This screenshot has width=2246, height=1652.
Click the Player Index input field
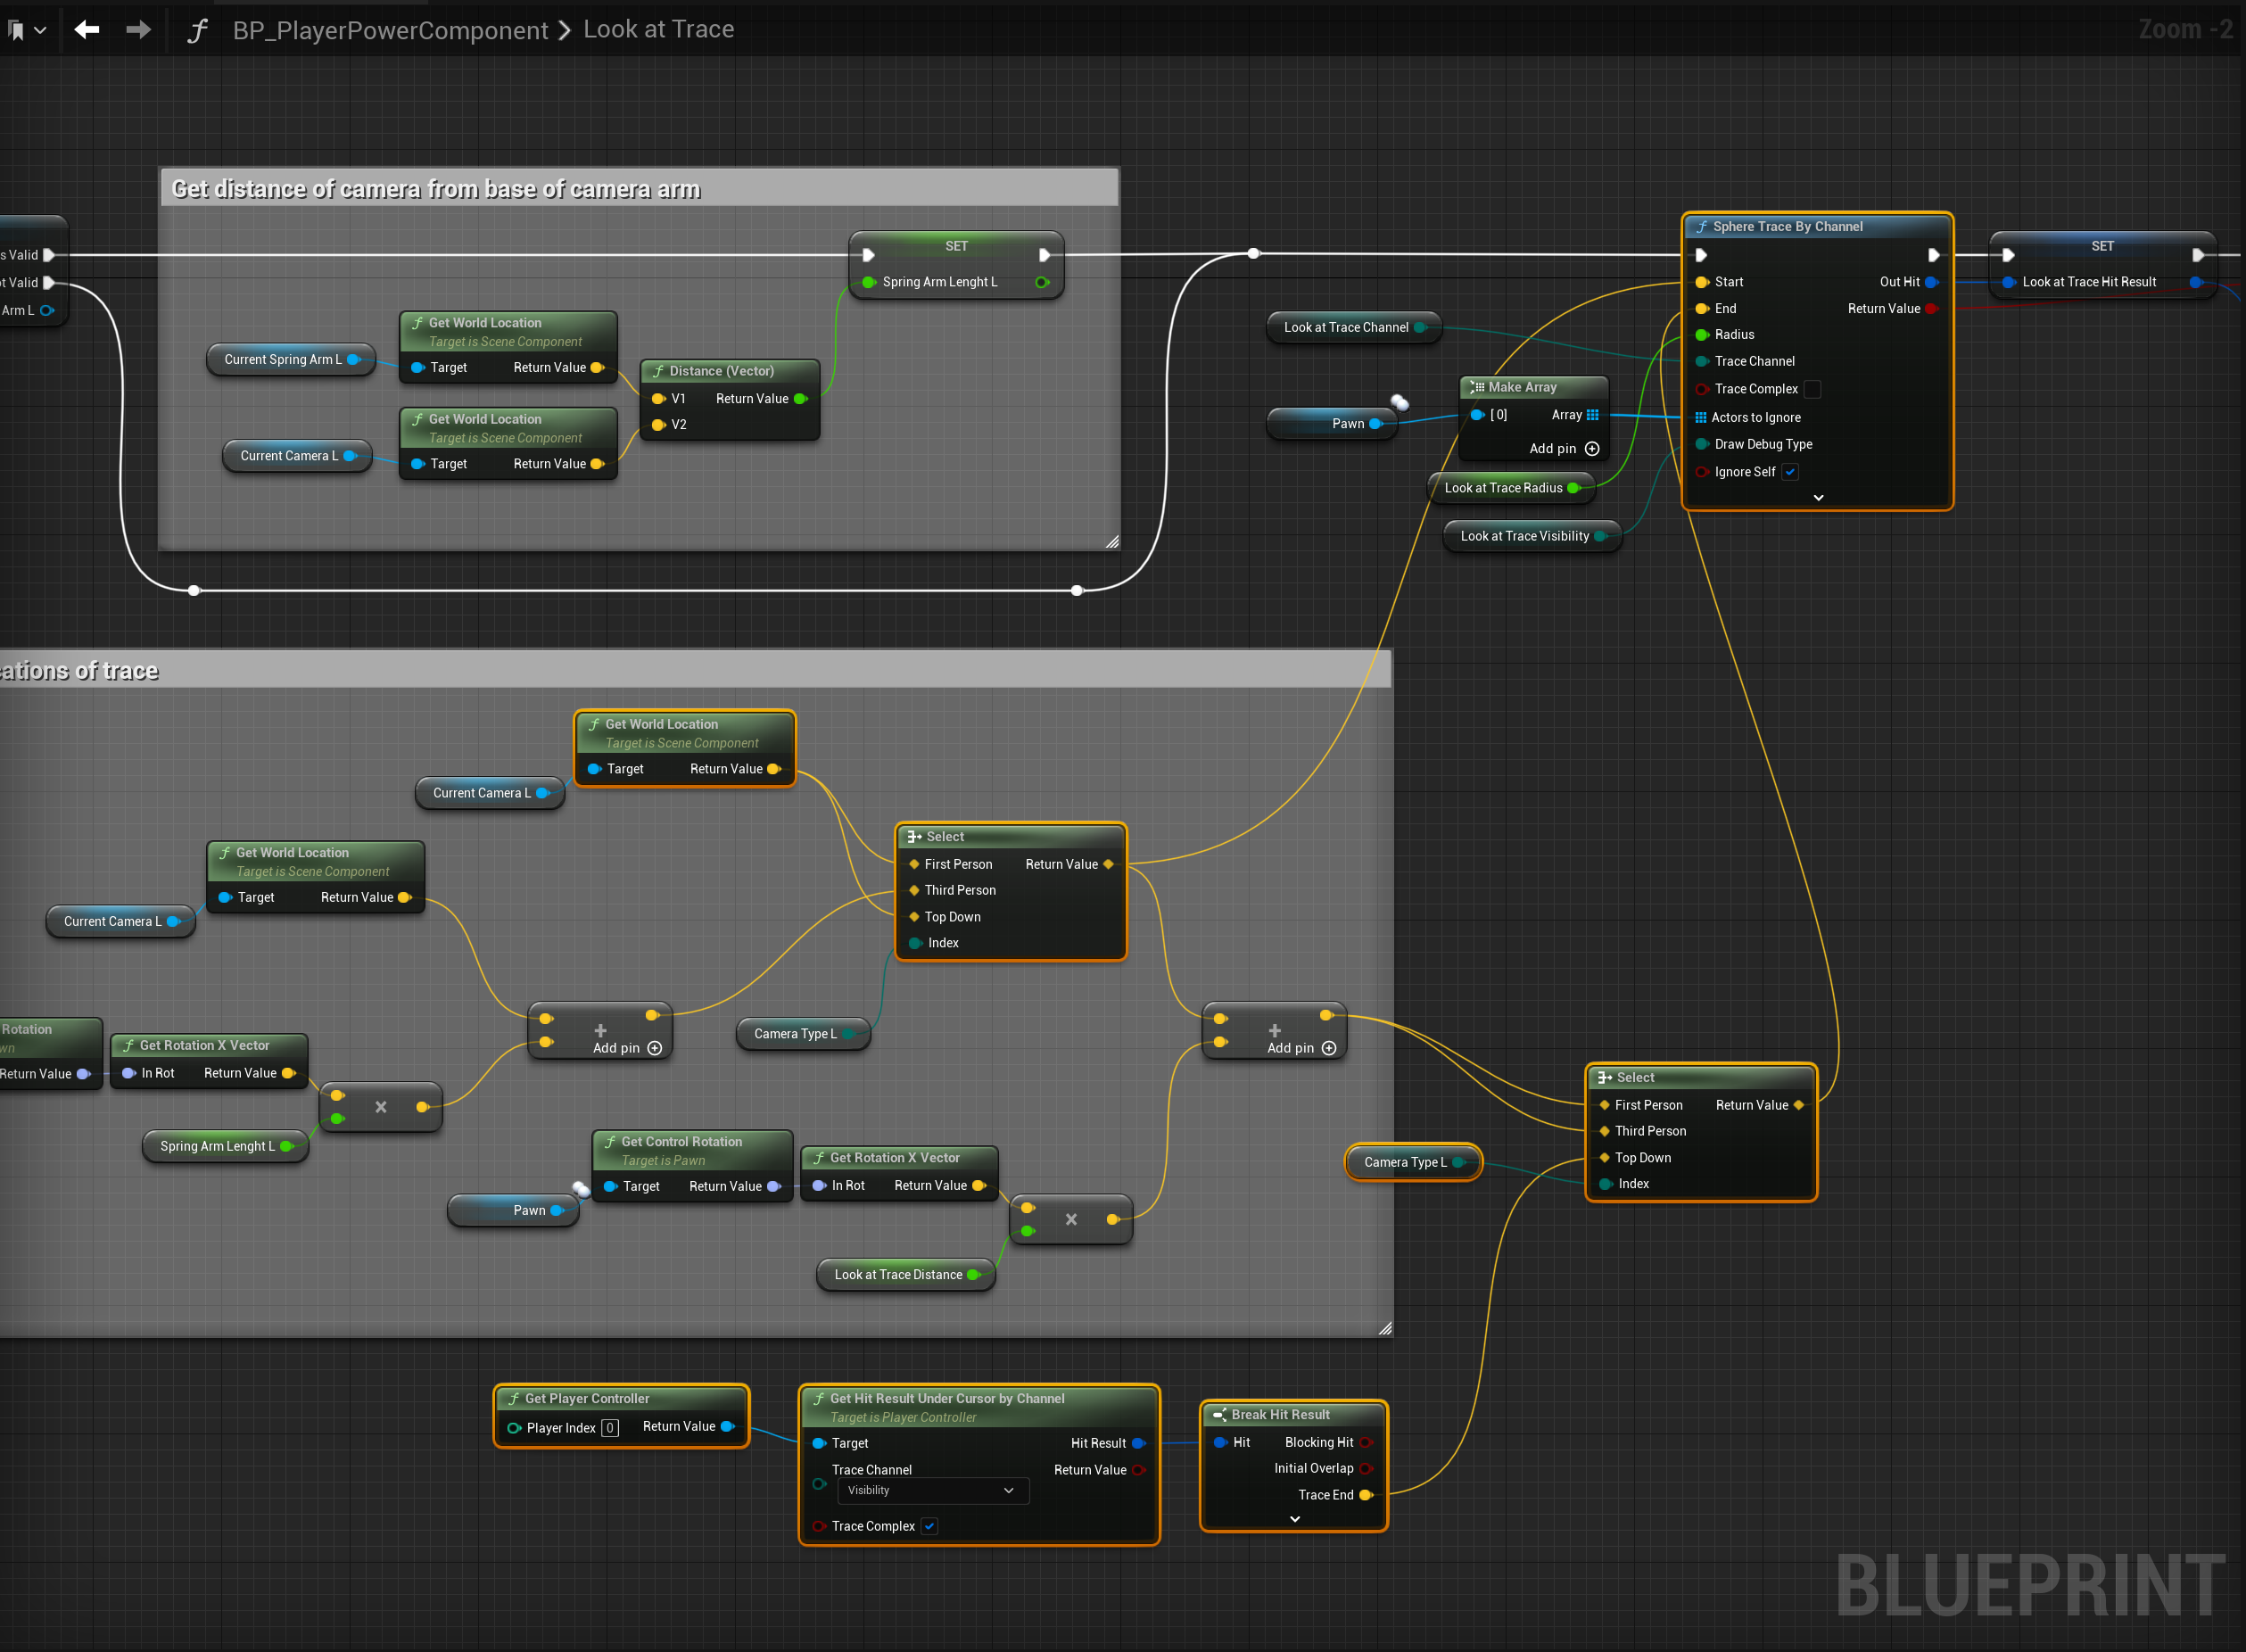pyautogui.click(x=609, y=1428)
